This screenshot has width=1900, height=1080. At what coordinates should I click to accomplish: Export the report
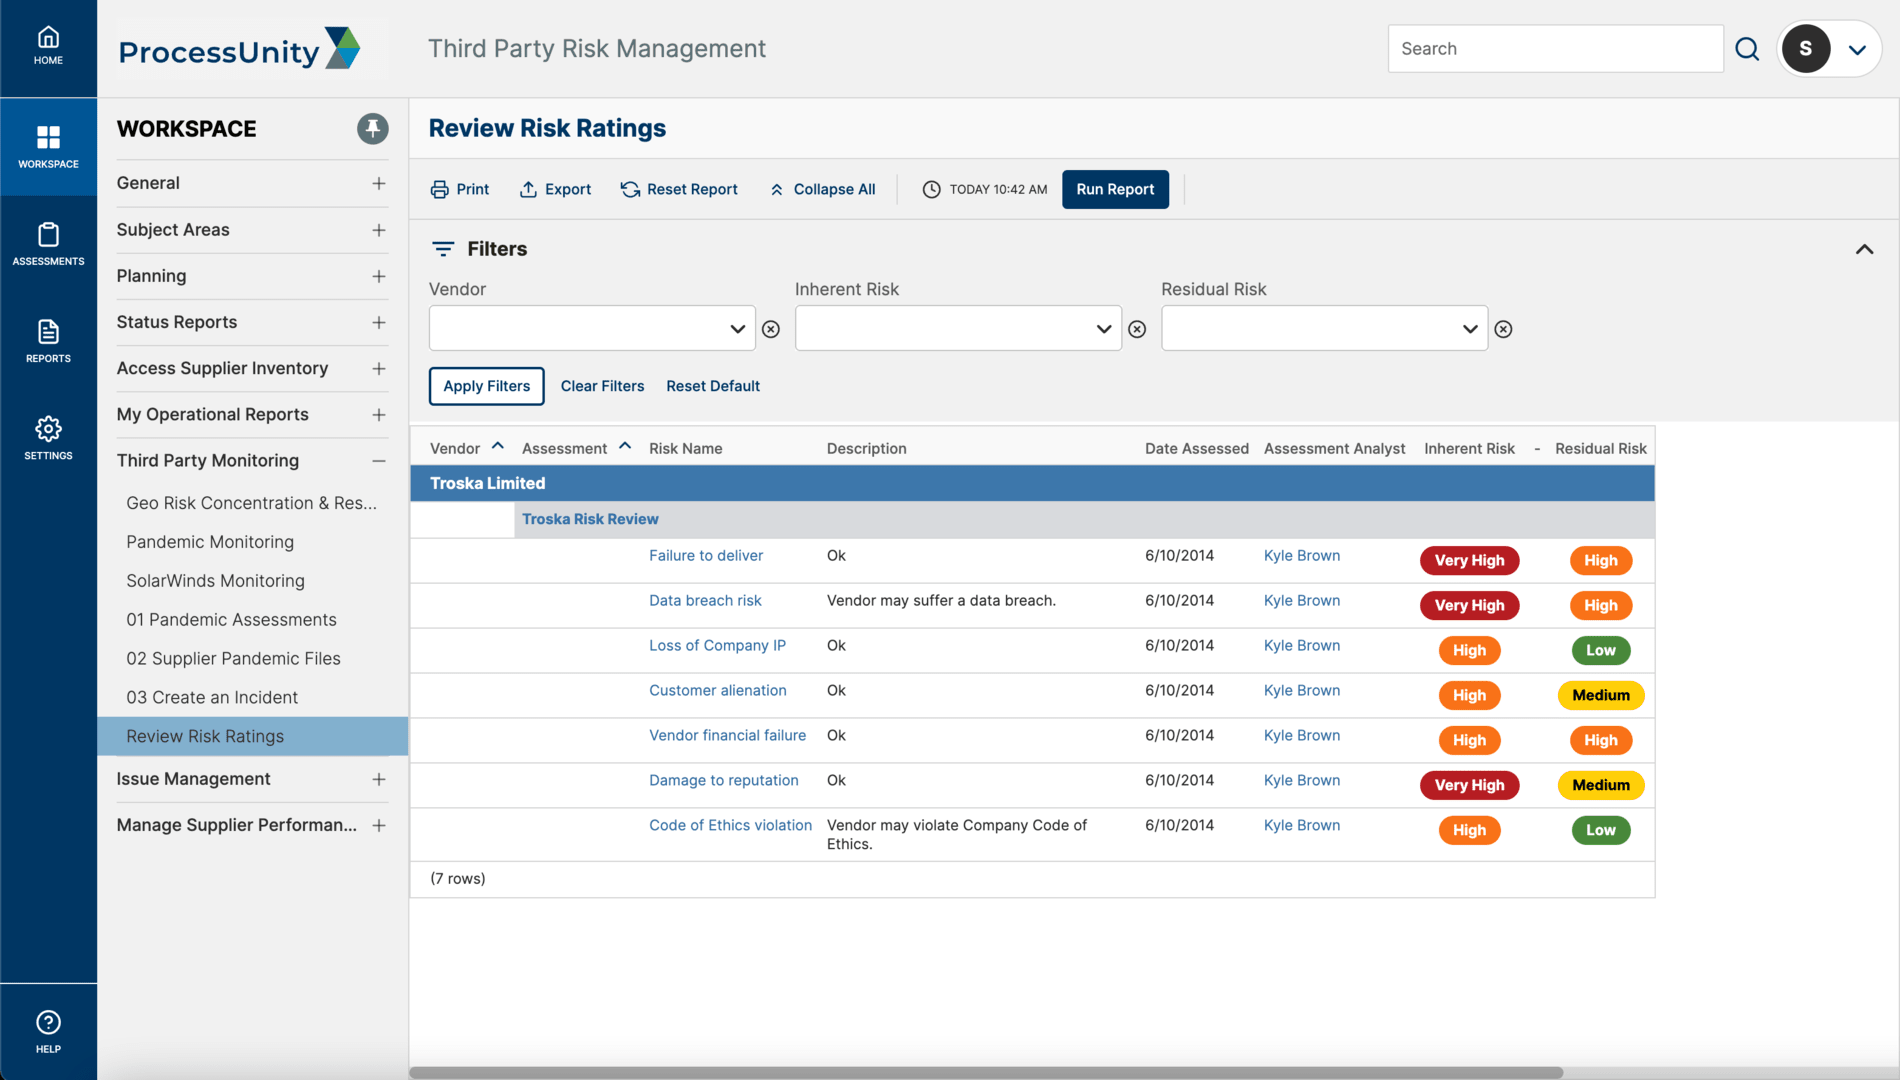555,189
